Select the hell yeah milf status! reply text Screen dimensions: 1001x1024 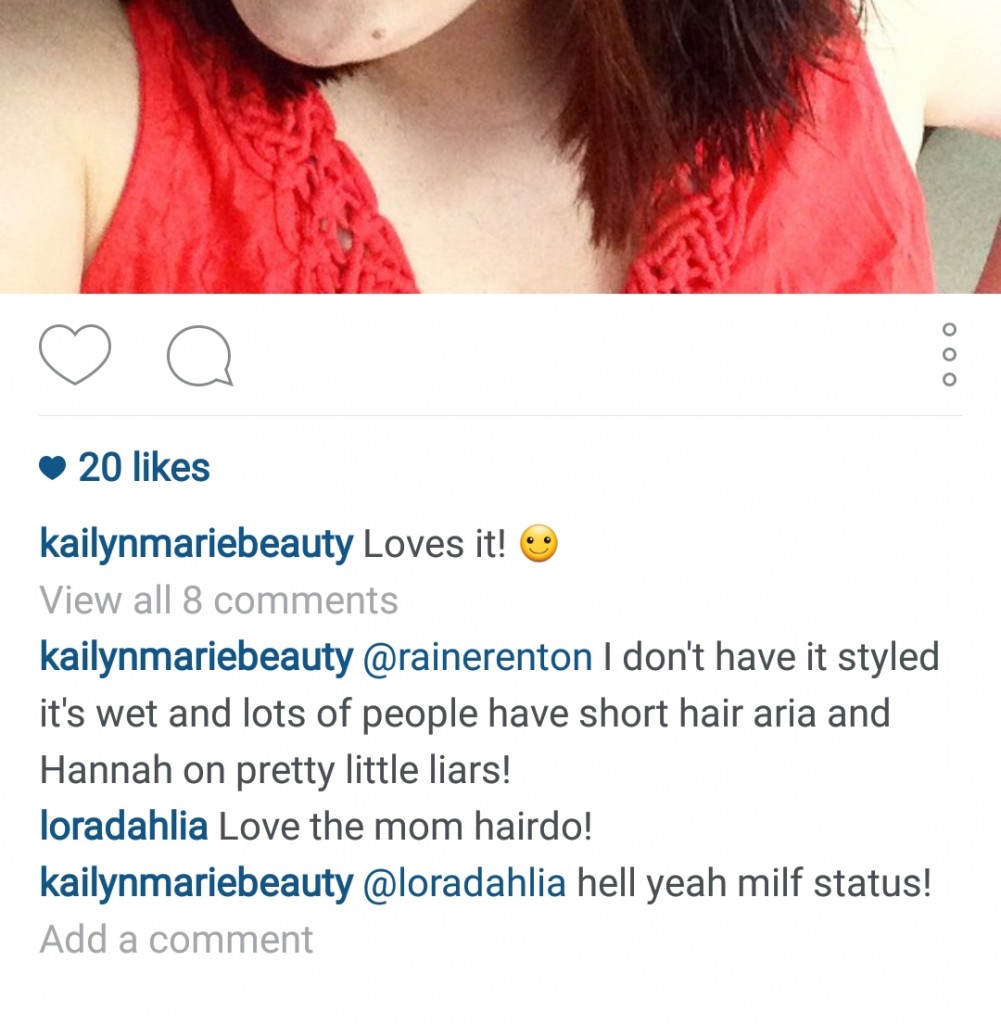click(754, 883)
